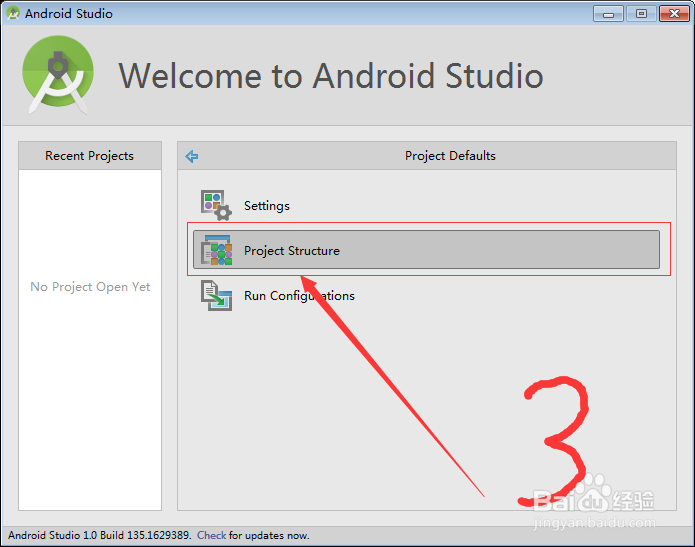Maximize the Android Studio window
The height and width of the screenshot is (547, 695).
(641, 14)
